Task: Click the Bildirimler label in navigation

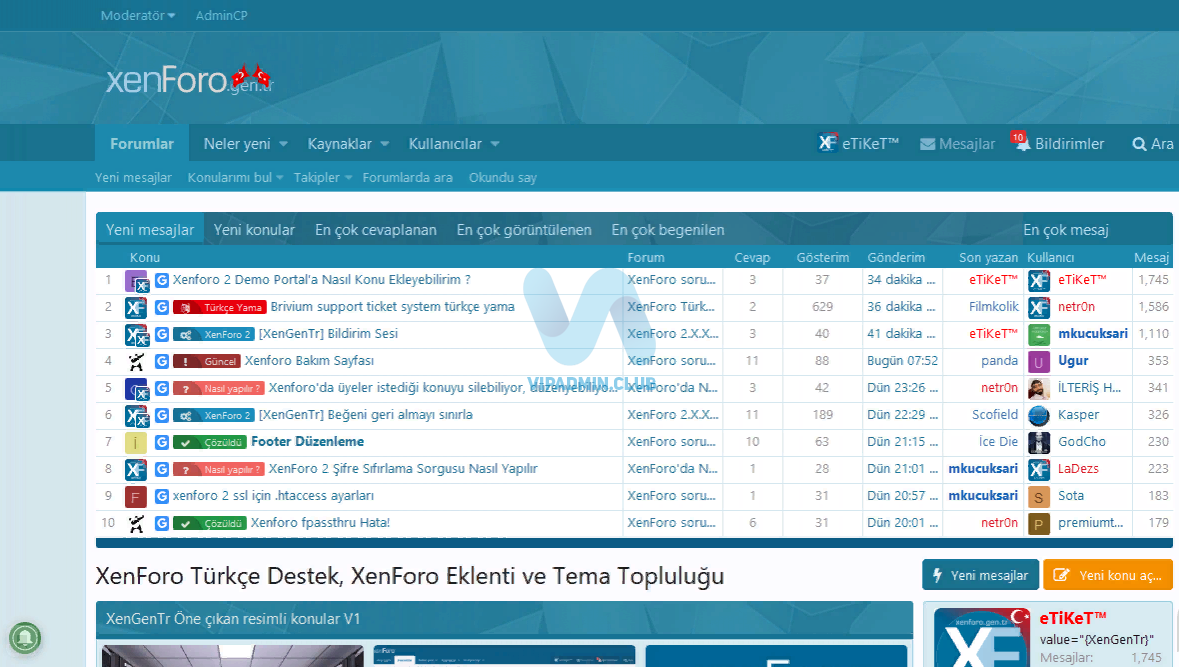Action: coord(1069,144)
